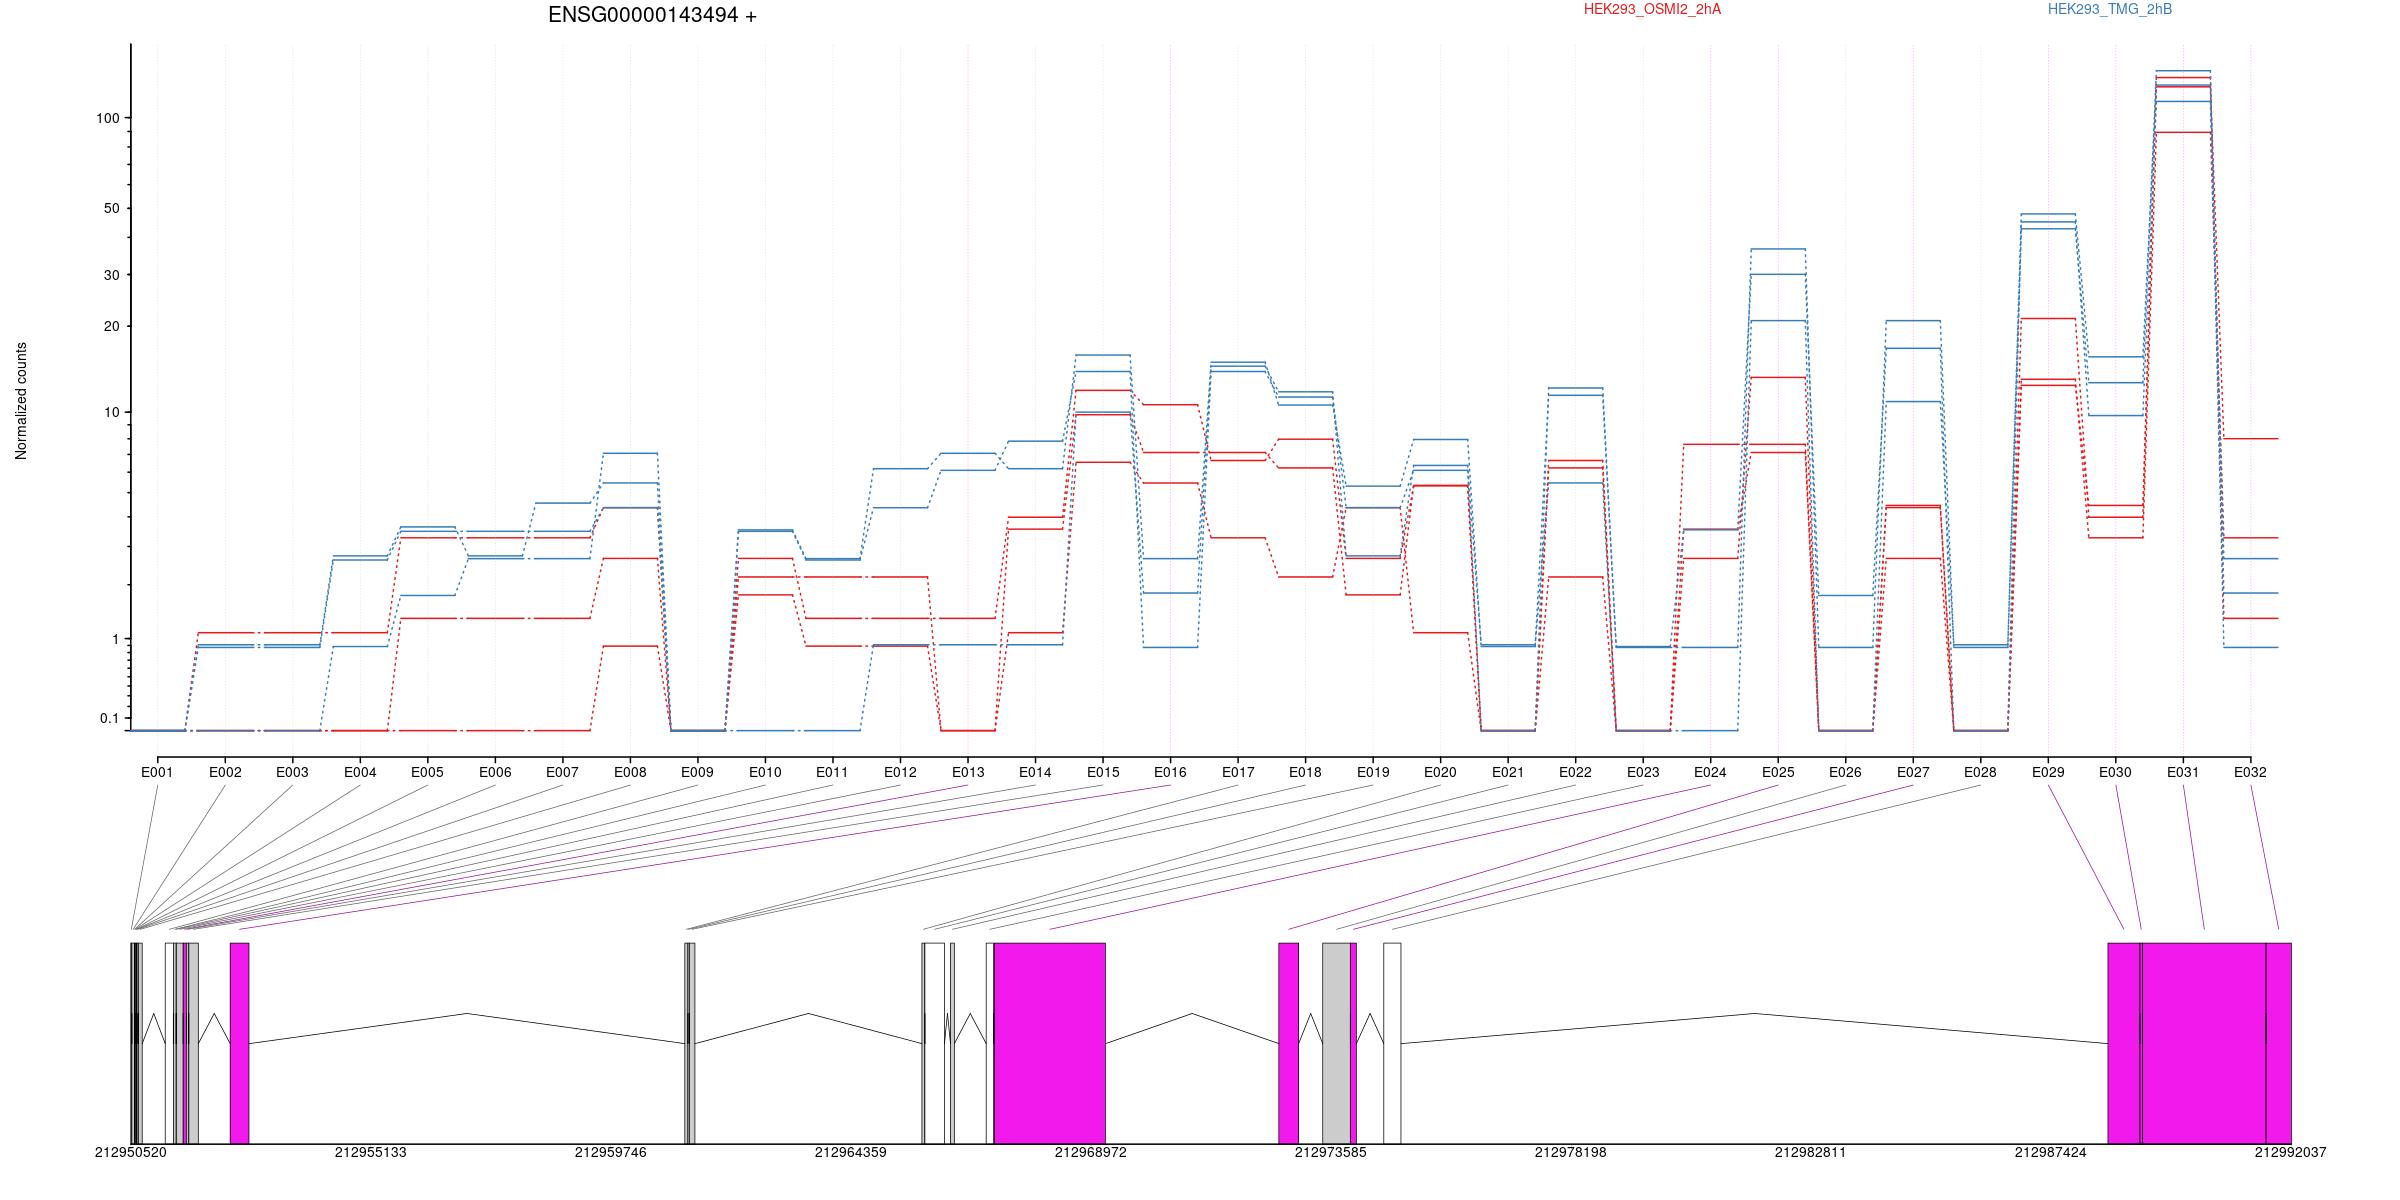Click y-axis tick value 20
The height and width of the screenshot is (1200, 2400).
click(111, 326)
